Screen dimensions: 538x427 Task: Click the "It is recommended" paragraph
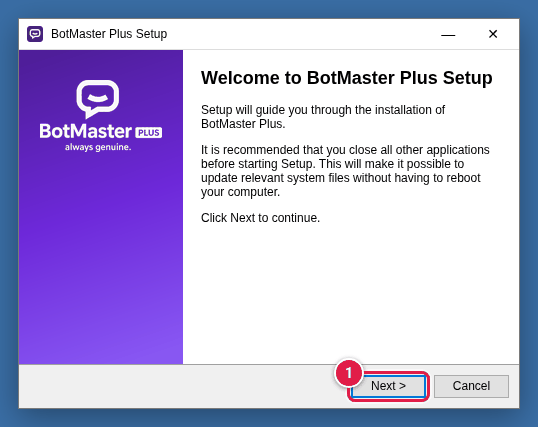pyautogui.click(x=345, y=171)
